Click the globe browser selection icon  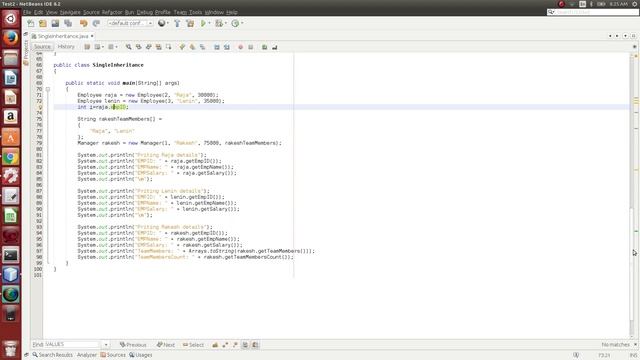click(162, 23)
